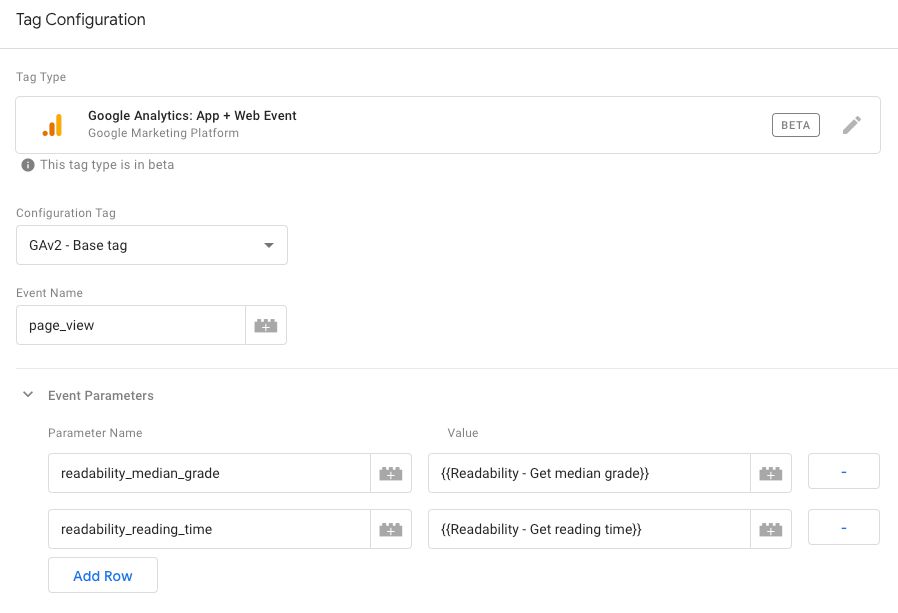898x613 pixels.
Task: Collapse the Event Parameters section
Action: point(27,395)
